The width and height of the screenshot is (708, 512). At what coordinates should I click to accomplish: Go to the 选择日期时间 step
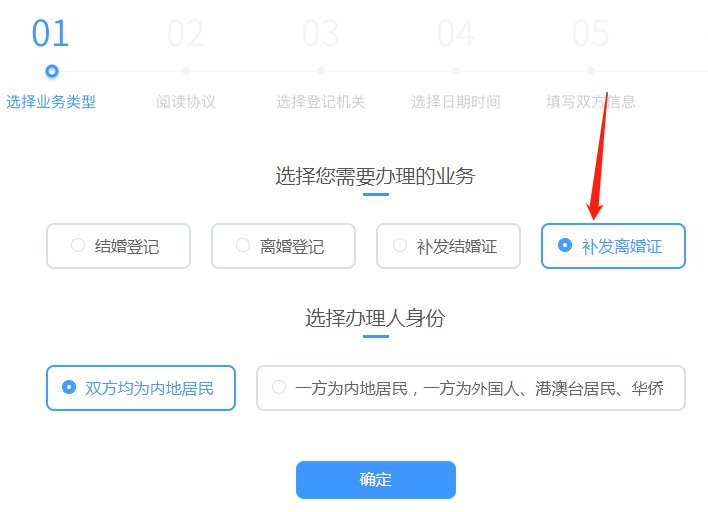(x=456, y=102)
